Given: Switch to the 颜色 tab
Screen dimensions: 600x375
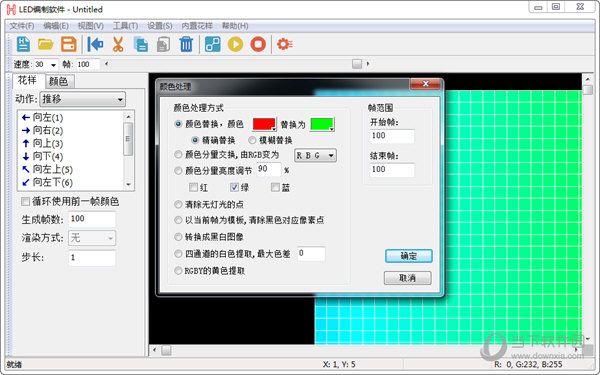Looking at the screenshot, I should coord(59,82).
